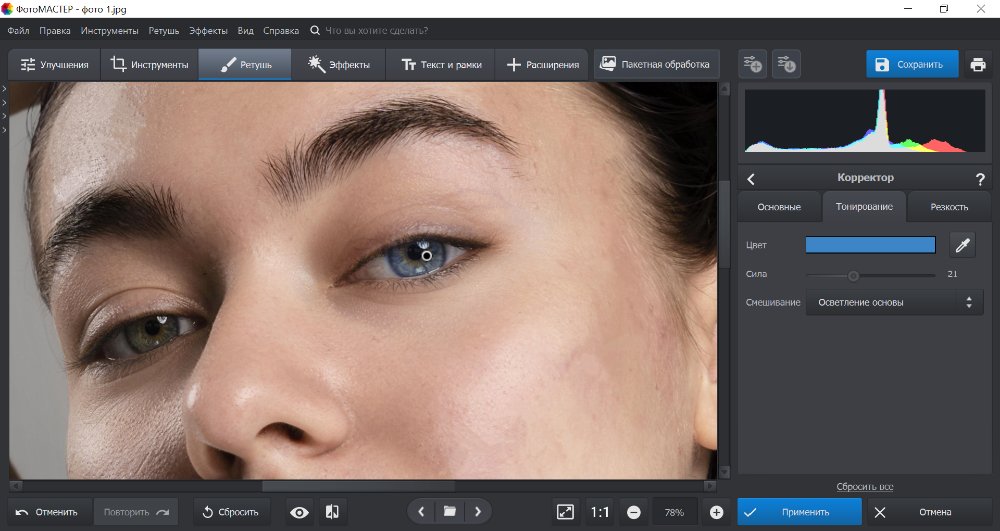Toggle 1:1 actual size view

coord(600,512)
